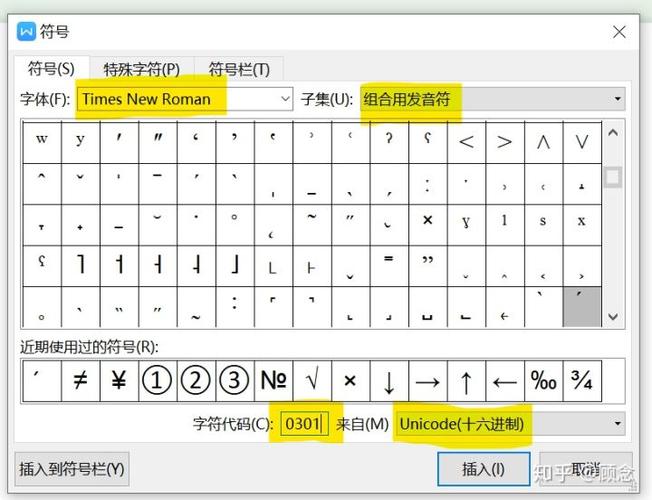Click the 取消 cancel button
Screen dimensions: 652x500
click(585, 469)
